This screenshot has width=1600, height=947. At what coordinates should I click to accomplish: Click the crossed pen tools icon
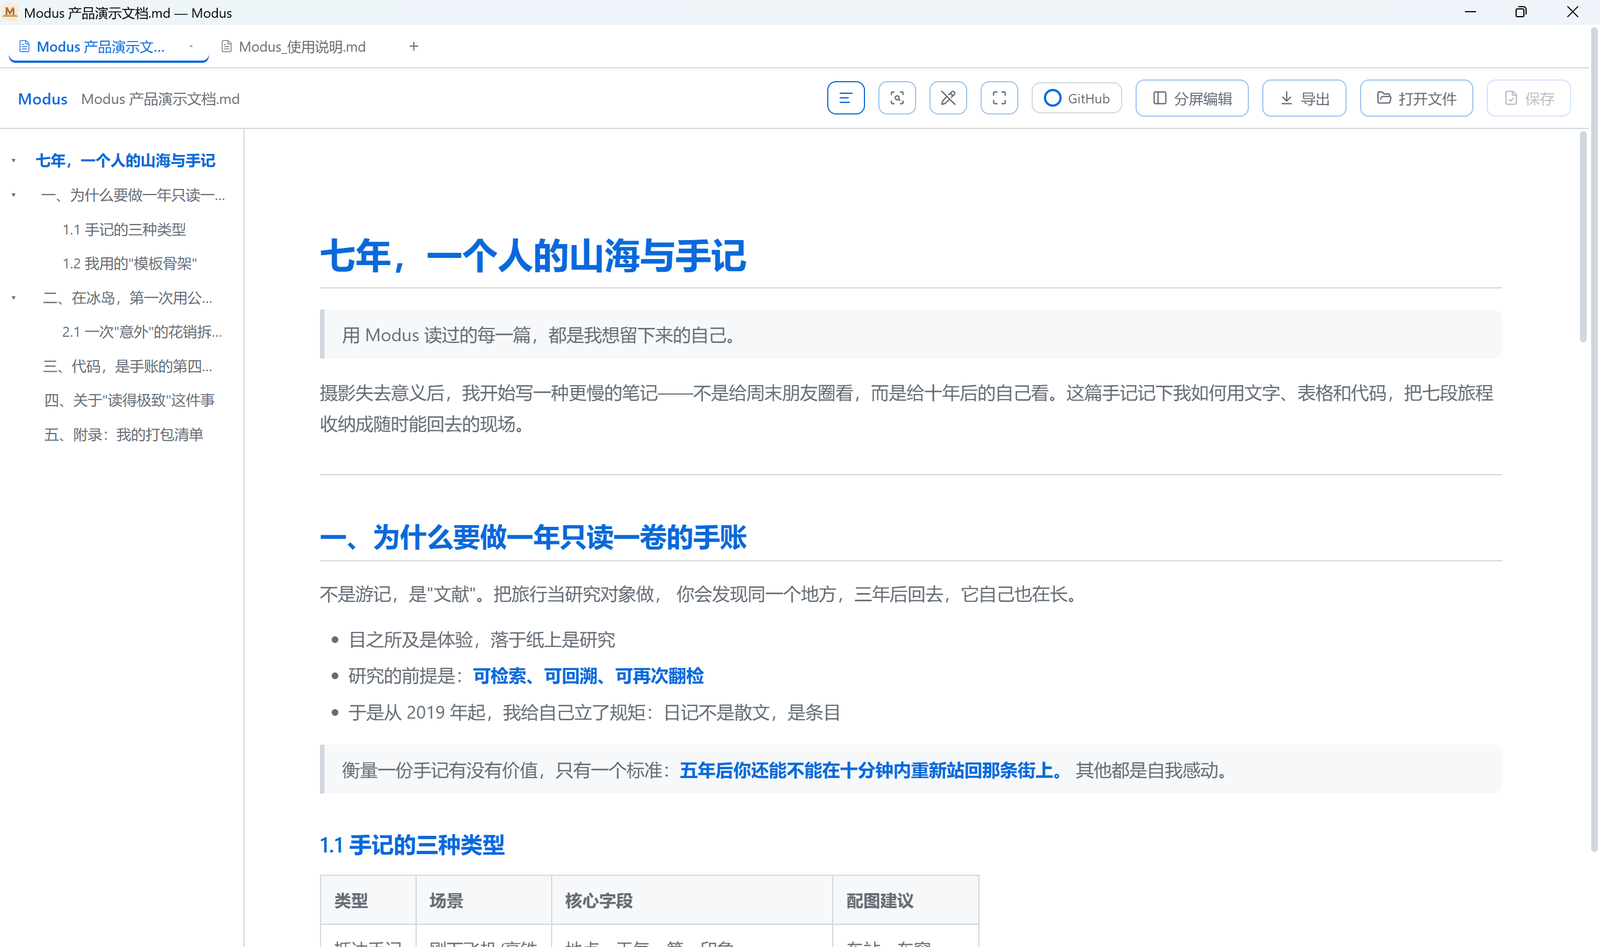(948, 98)
